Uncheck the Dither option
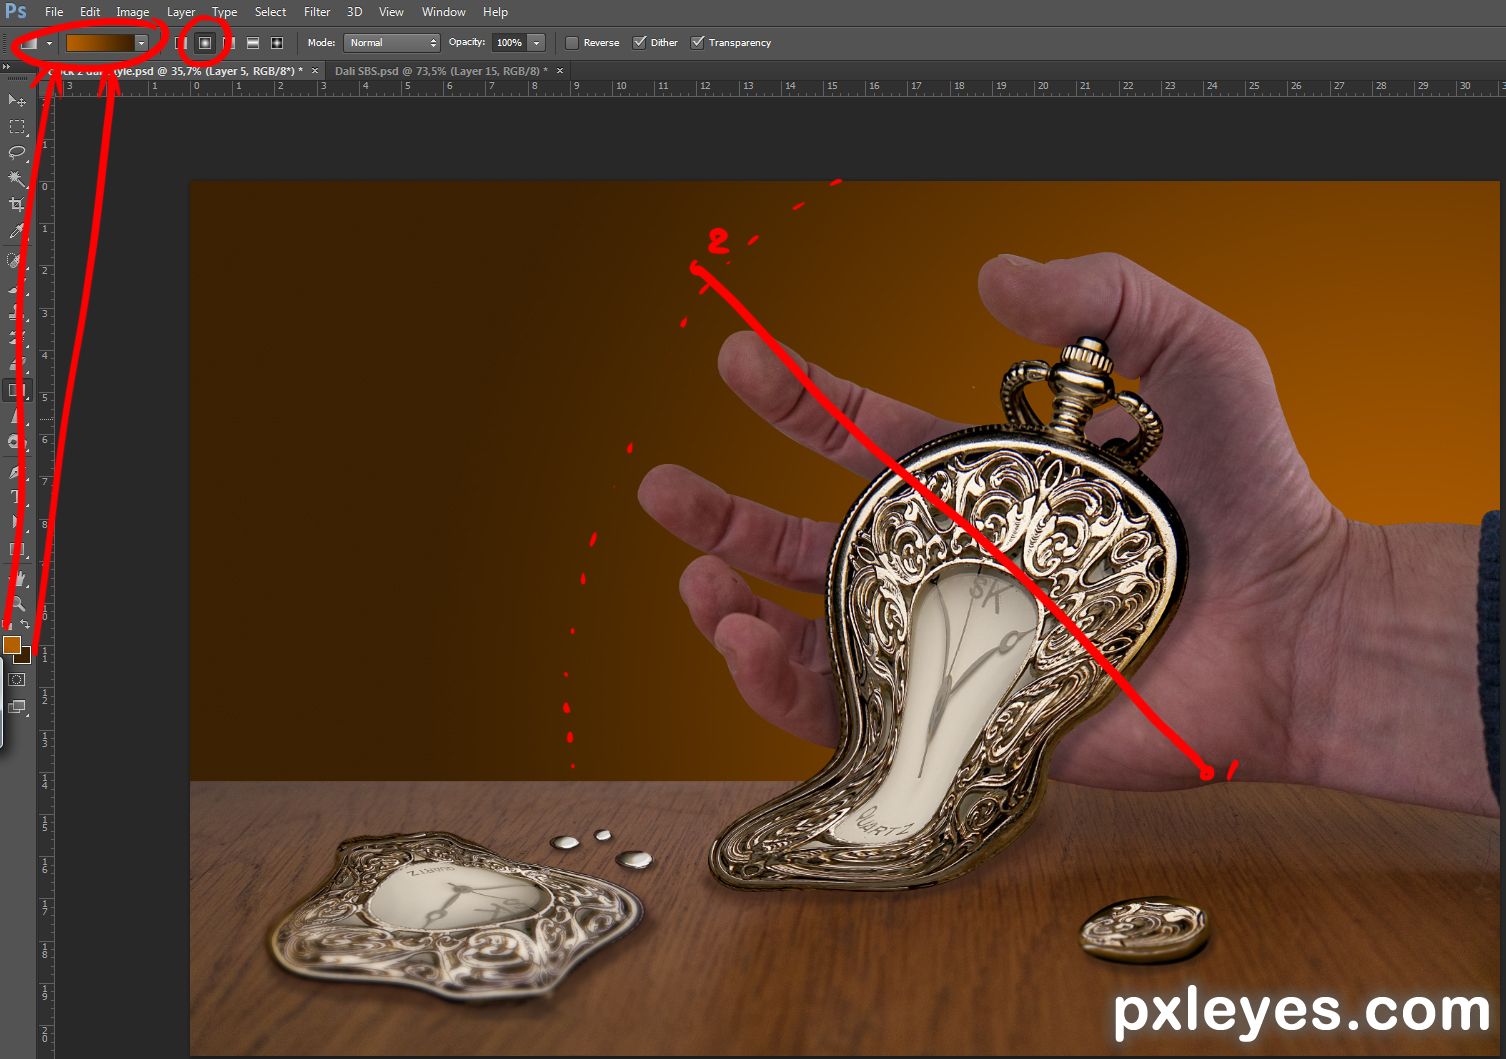The image size is (1506, 1059). tap(640, 43)
